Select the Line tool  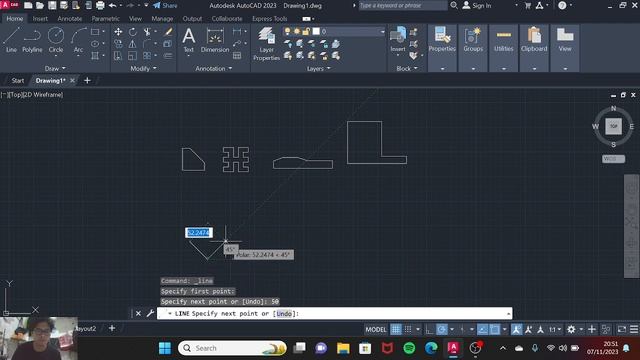[x=11, y=40]
